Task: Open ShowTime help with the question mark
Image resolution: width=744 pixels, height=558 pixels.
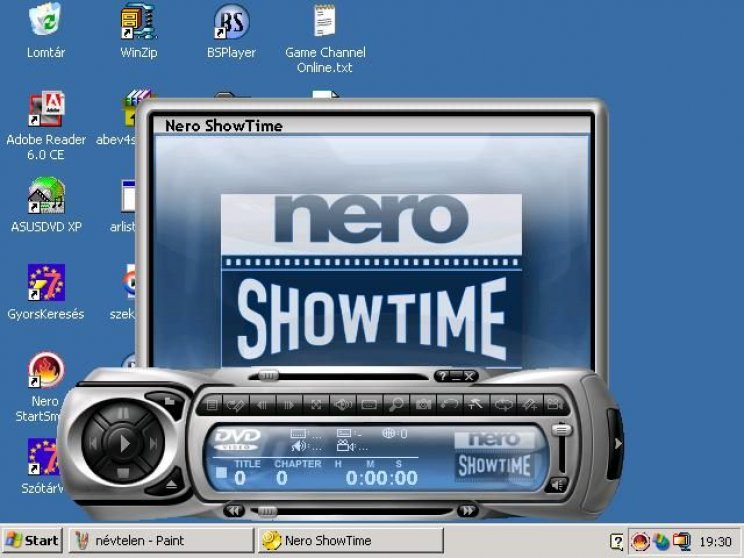Action: (x=443, y=376)
